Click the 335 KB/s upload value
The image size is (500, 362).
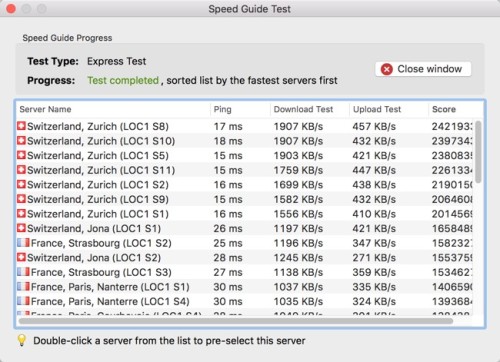coord(374,287)
